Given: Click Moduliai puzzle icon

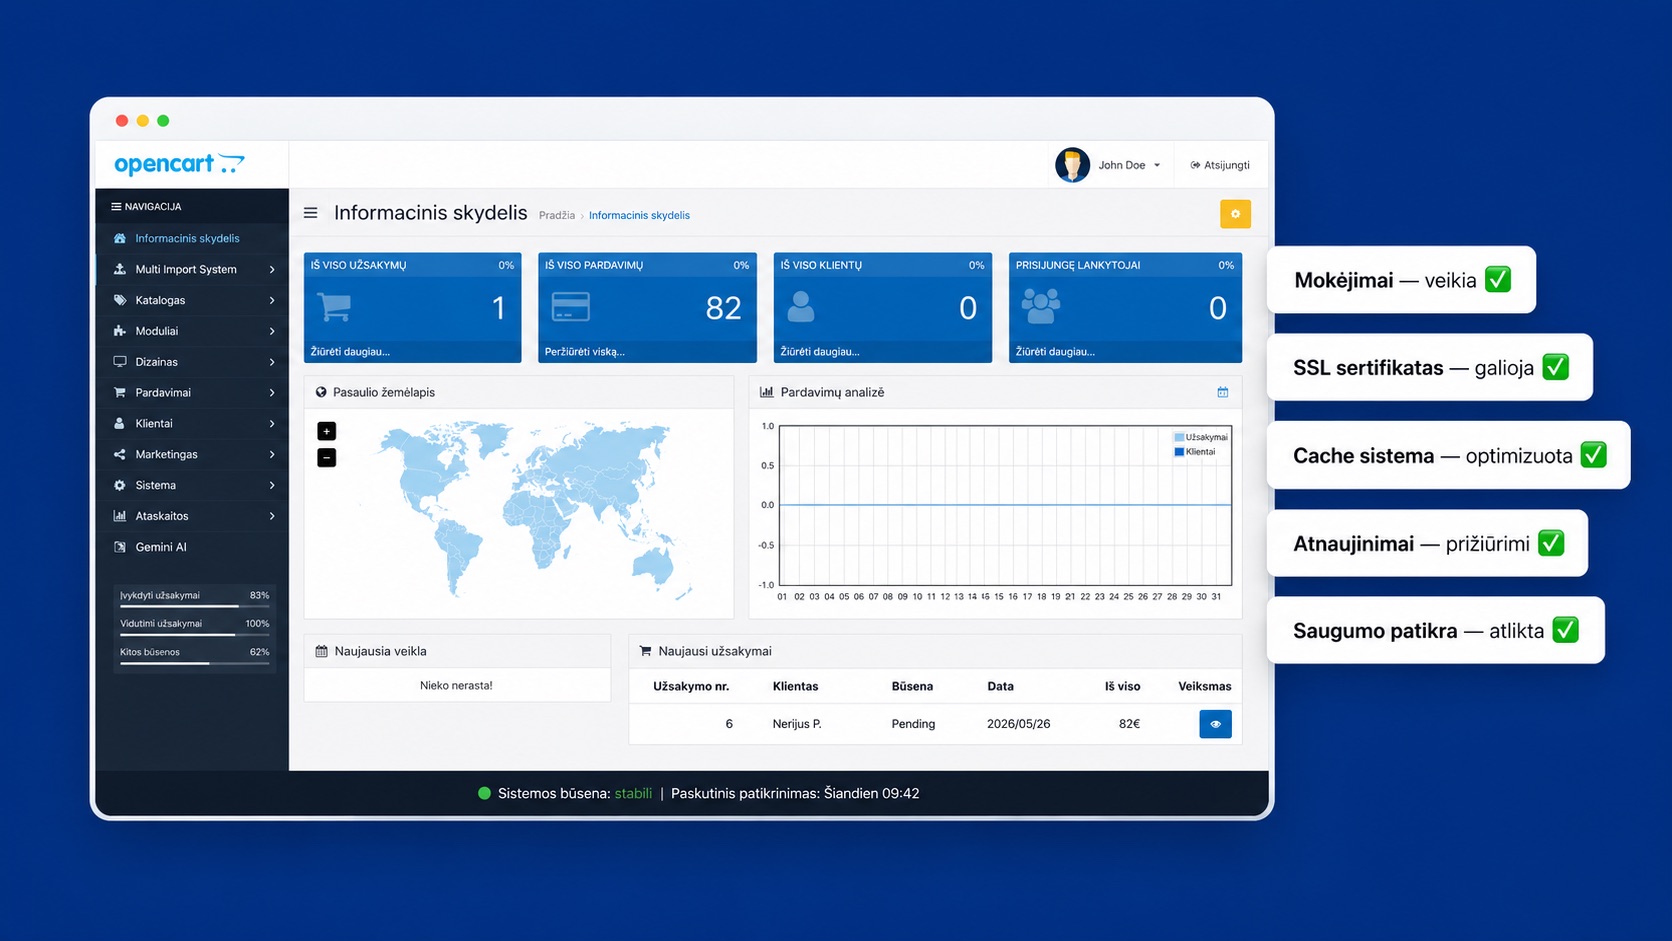Looking at the screenshot, I should (120, 331).
